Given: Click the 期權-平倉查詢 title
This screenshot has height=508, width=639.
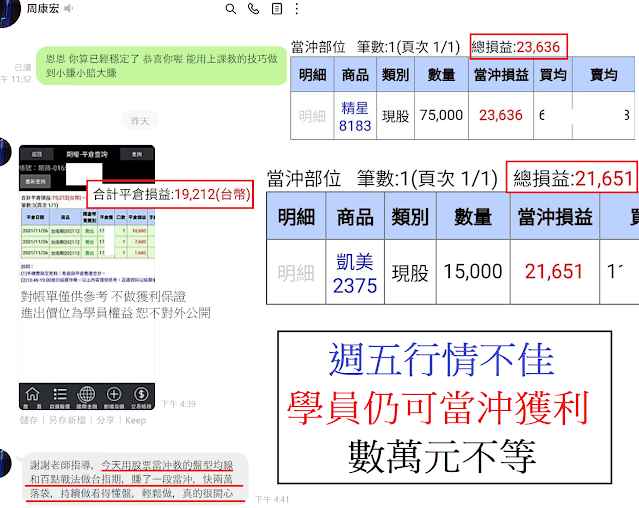Looking at the screenshot, I should click(86, 154).
